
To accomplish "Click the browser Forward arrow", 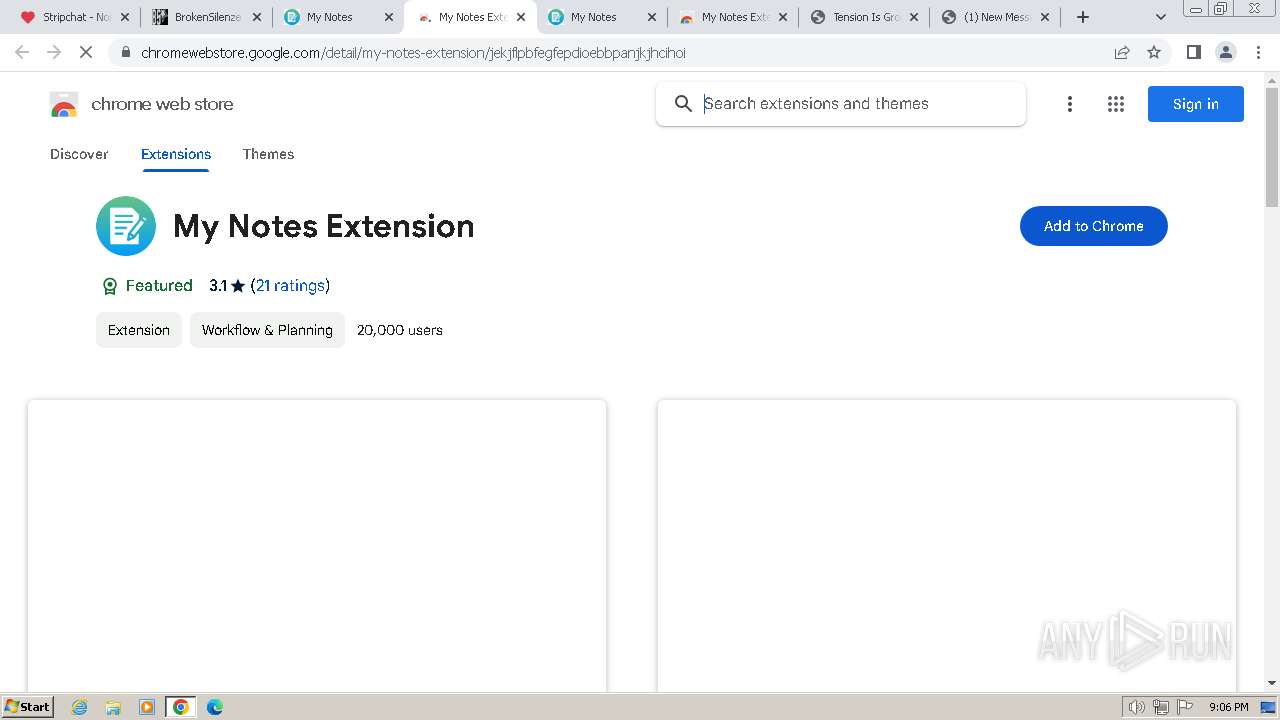I will (x=54, y=52).
